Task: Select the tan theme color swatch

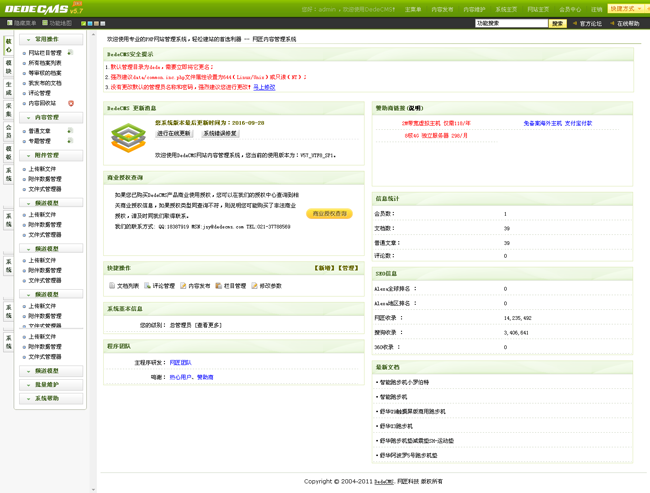Action: pyautogui.click(x=97, y=23)
